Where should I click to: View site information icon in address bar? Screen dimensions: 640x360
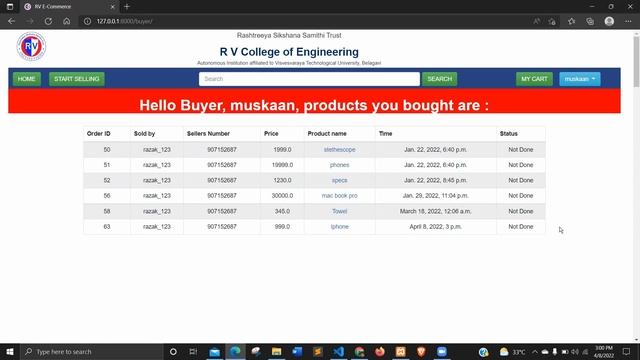tap(87, 21)
